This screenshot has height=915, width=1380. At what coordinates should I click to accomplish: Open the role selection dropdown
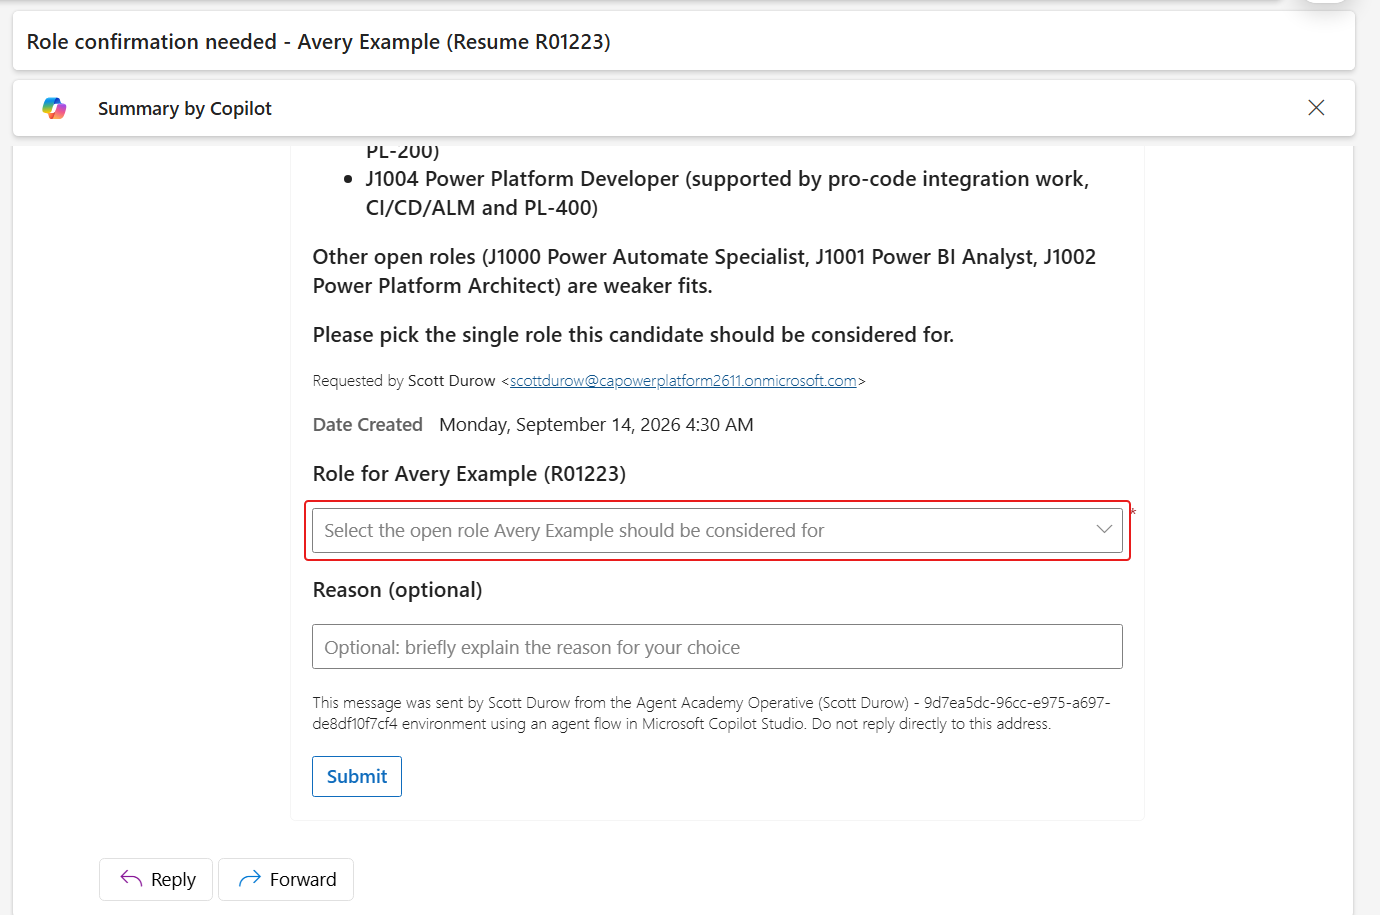tap(717, 531)
